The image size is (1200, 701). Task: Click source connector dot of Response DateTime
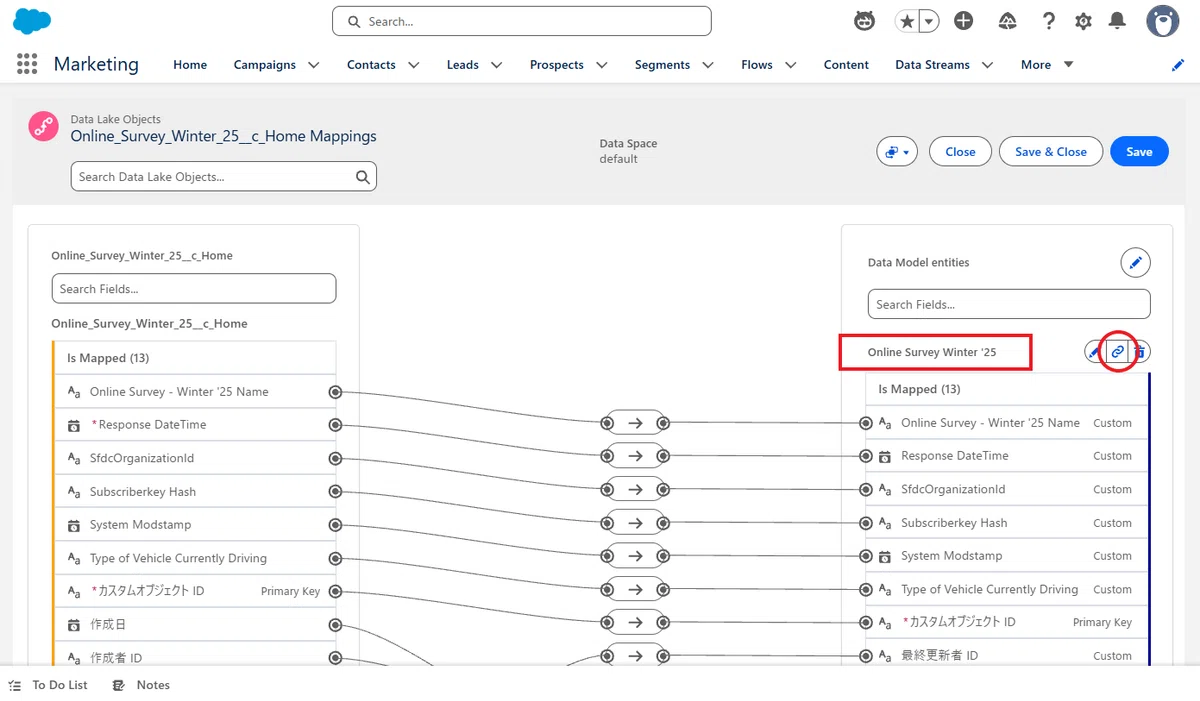(x=335, y=425)
